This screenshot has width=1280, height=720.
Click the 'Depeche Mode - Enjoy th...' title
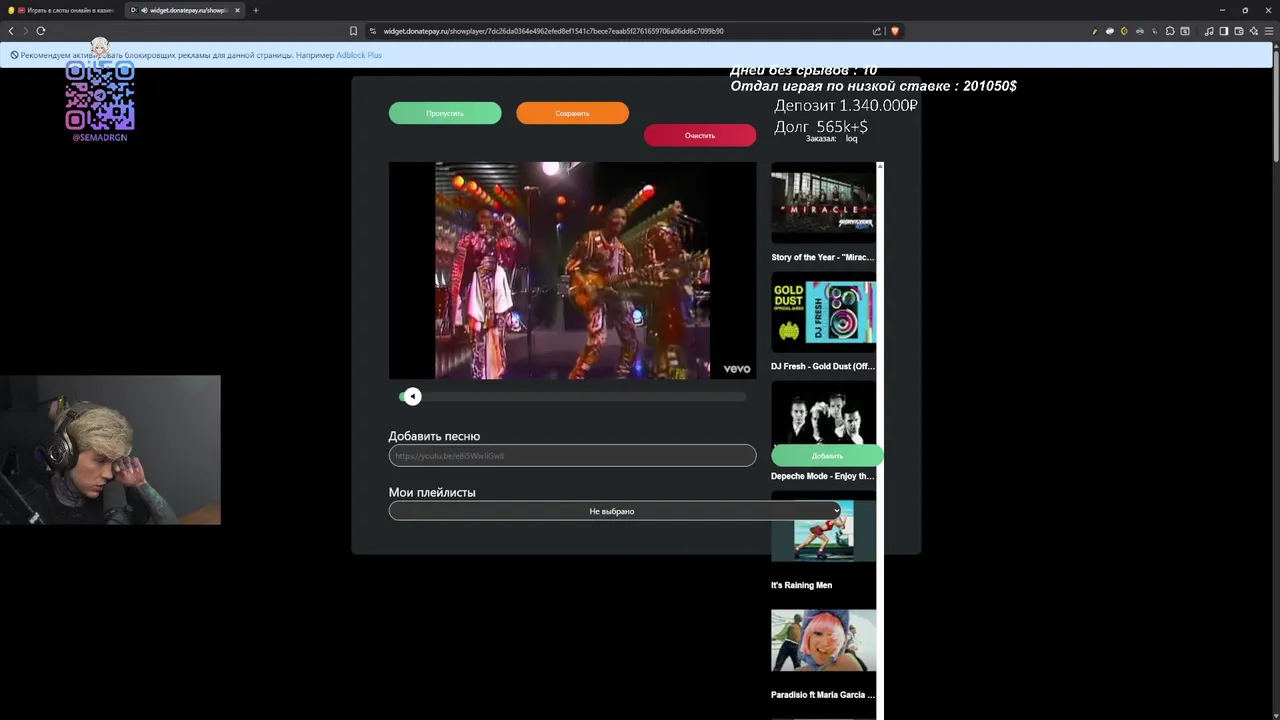[x=822, y=476]
